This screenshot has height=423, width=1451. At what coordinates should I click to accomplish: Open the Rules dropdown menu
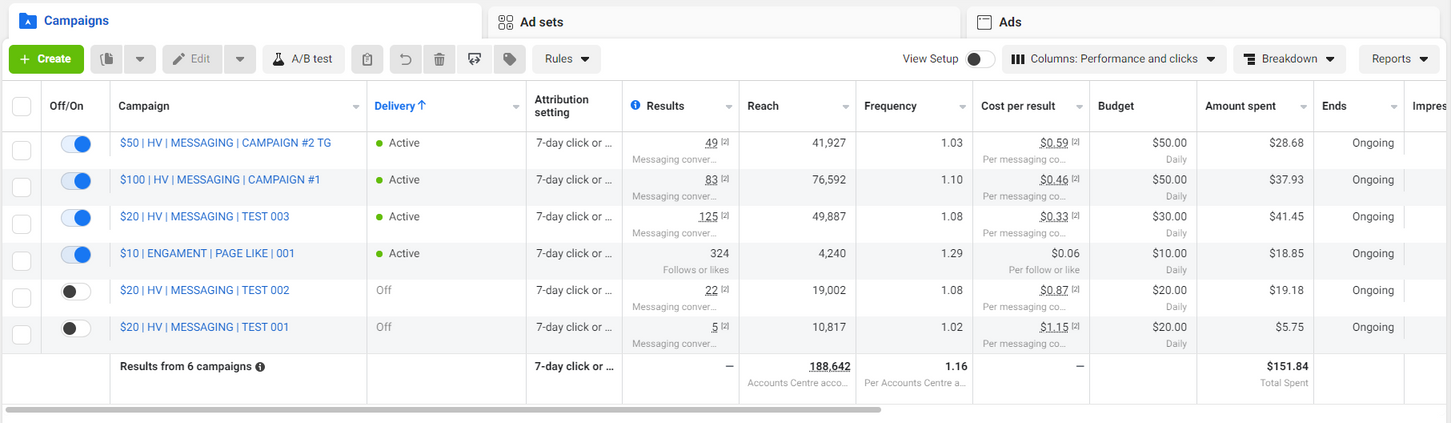click(x=566, y=59)
